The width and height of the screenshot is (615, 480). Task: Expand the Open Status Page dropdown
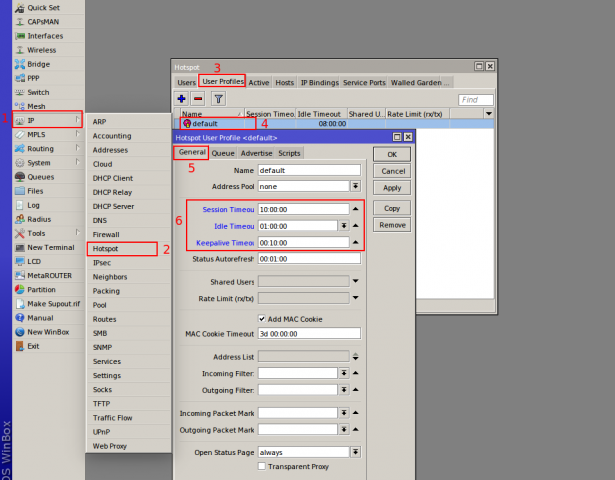[355, 452]
